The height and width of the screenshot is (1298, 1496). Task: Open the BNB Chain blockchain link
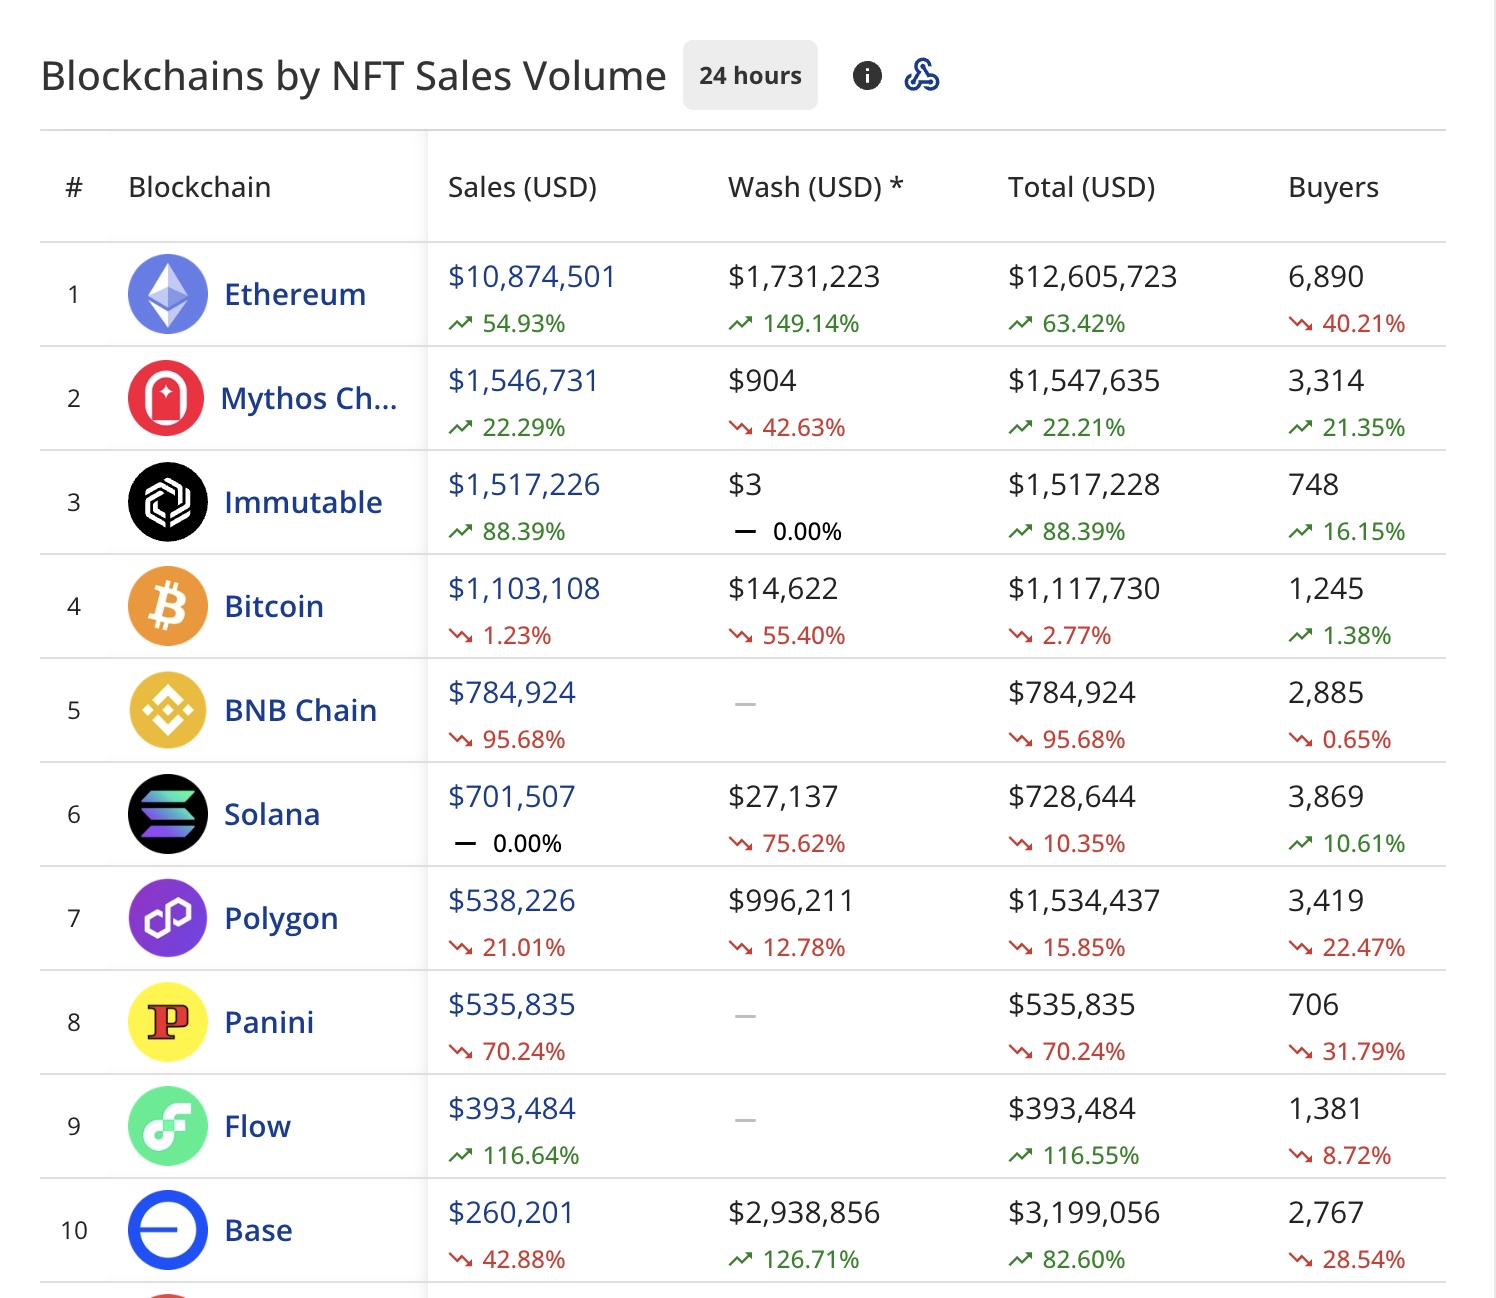[x=301, y=710]
